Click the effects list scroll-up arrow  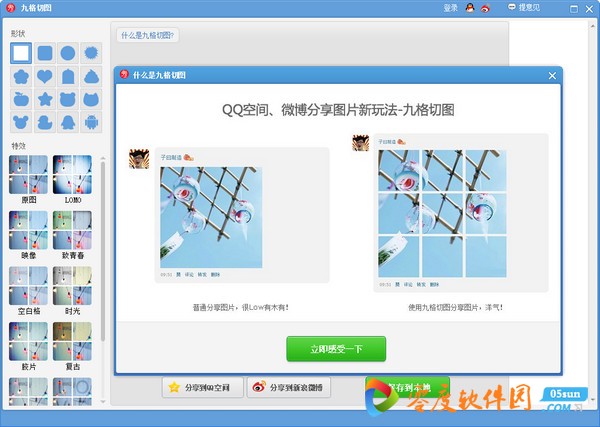click(x=103, y=158)
